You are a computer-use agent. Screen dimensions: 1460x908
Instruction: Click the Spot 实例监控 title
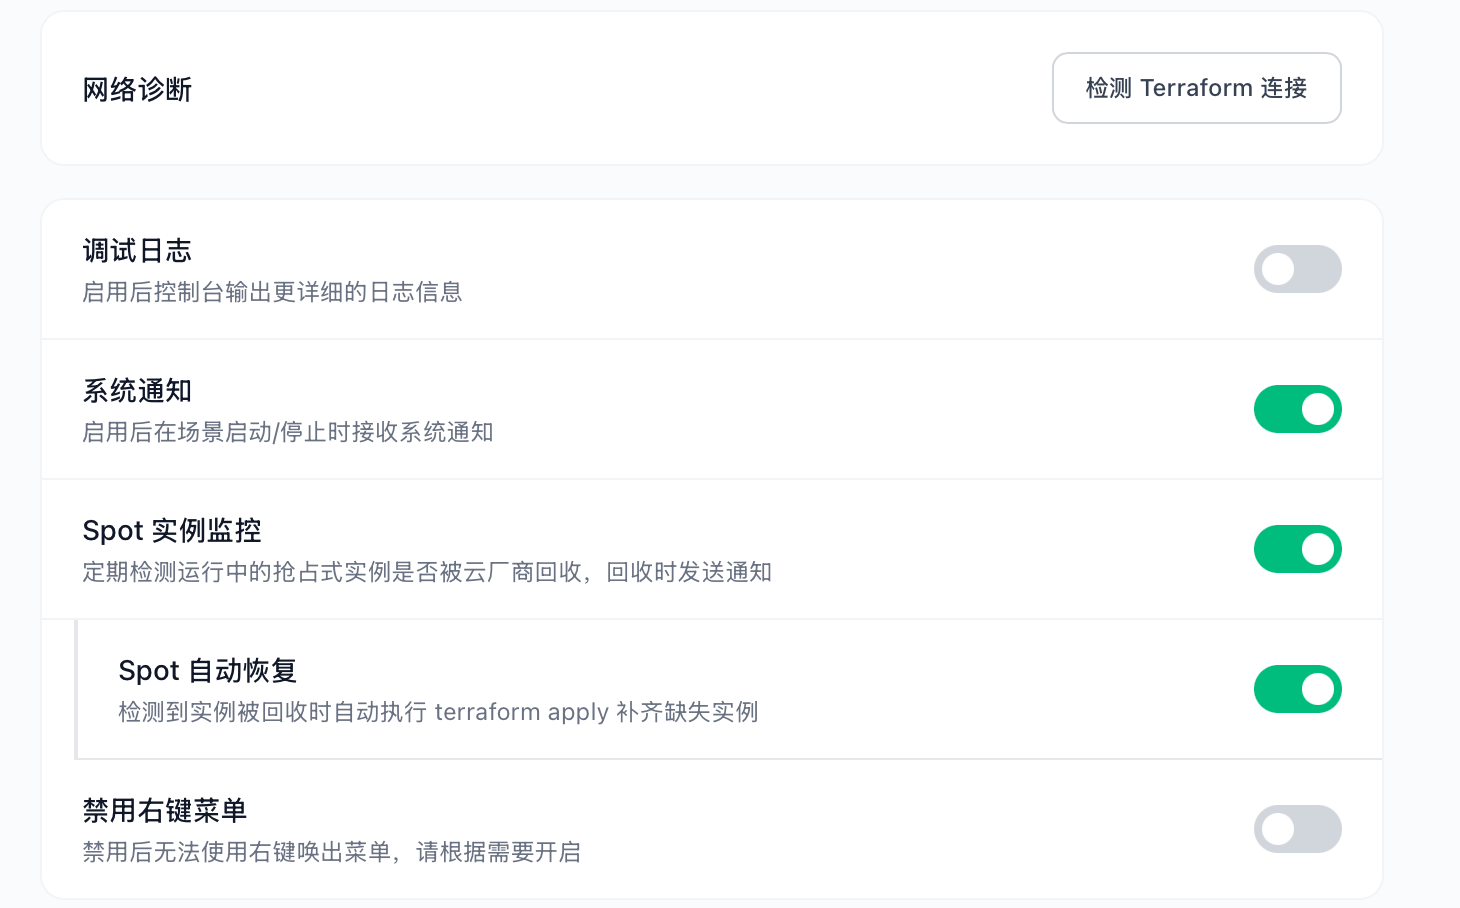coord(172,530)
